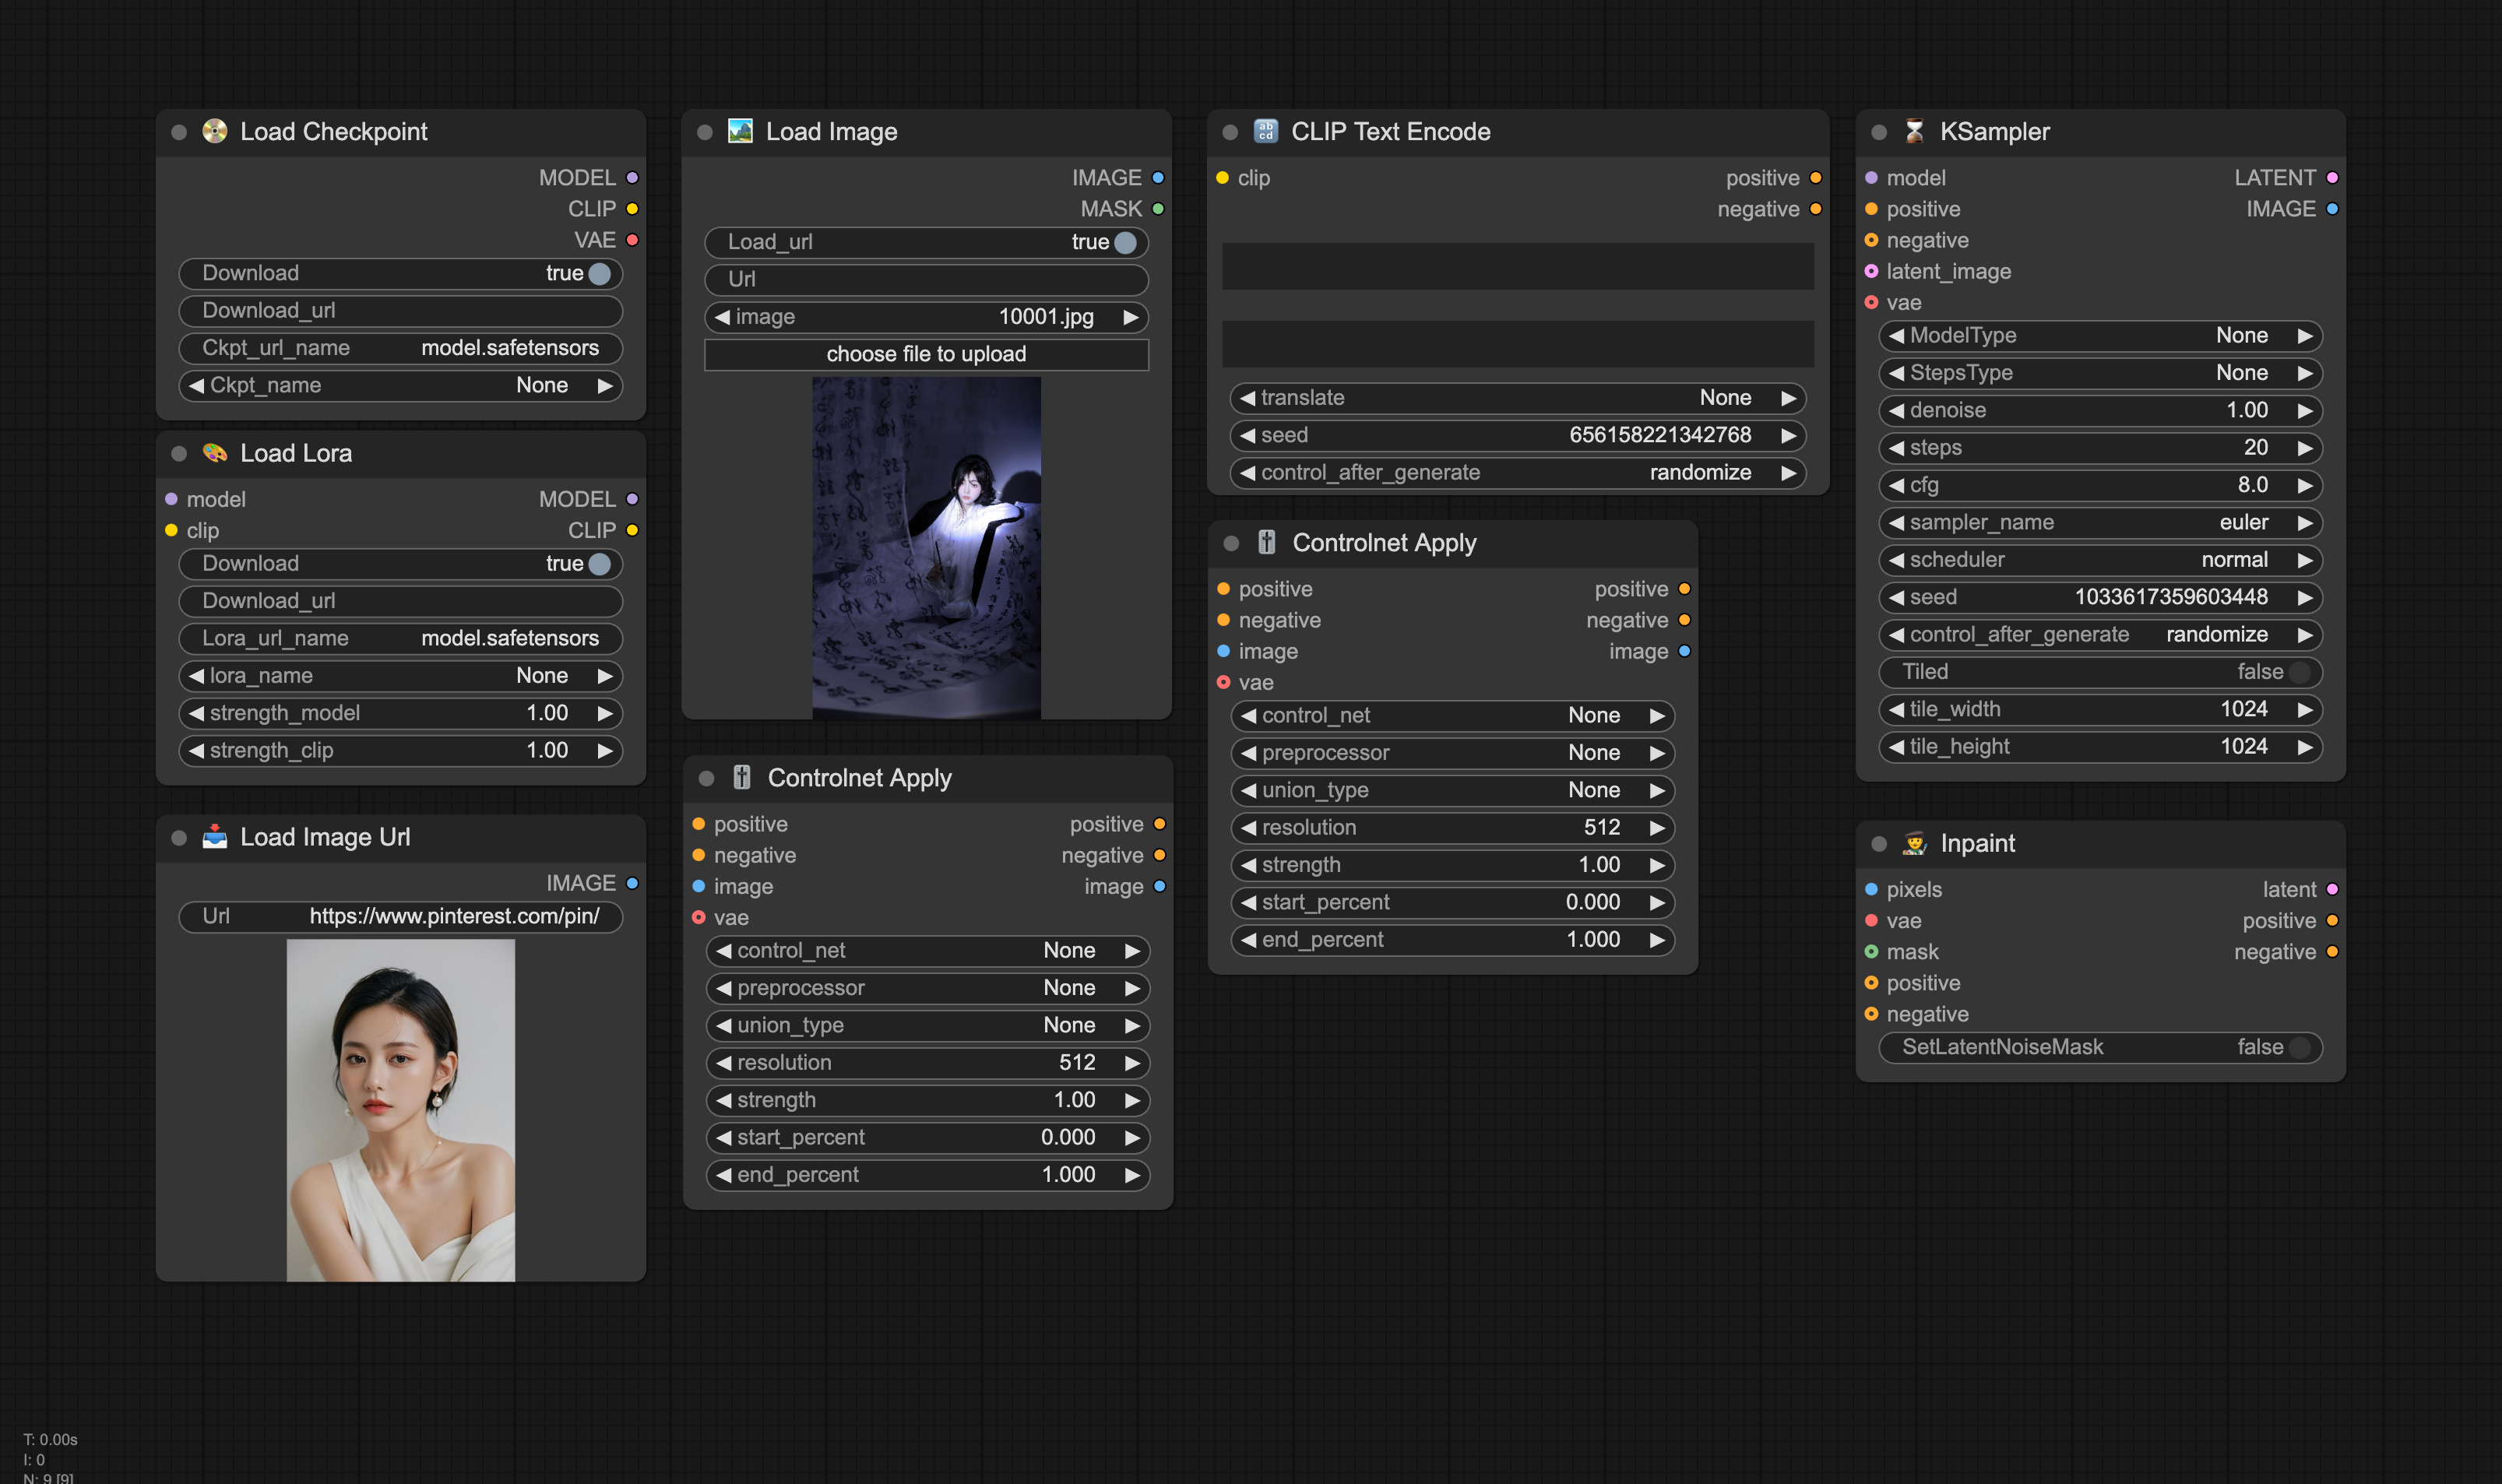Open the scheduler normal dropdown
Screen dimensions: 2502x1484
(x=2099, y=560)
